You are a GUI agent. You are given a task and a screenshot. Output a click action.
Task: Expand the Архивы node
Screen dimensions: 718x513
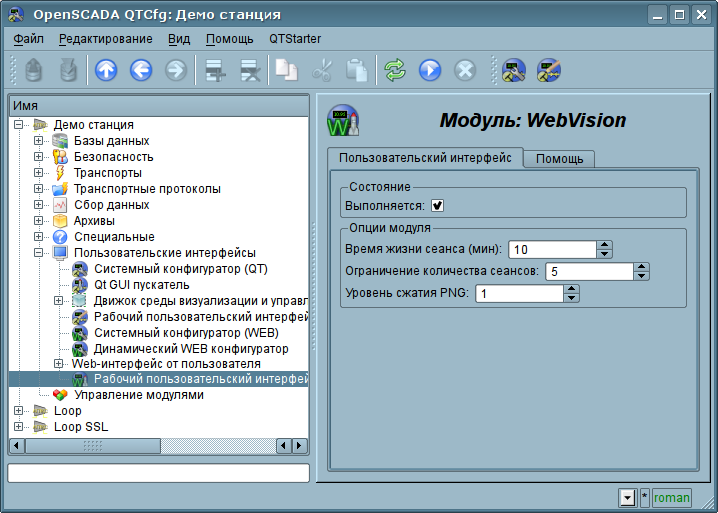38,221
